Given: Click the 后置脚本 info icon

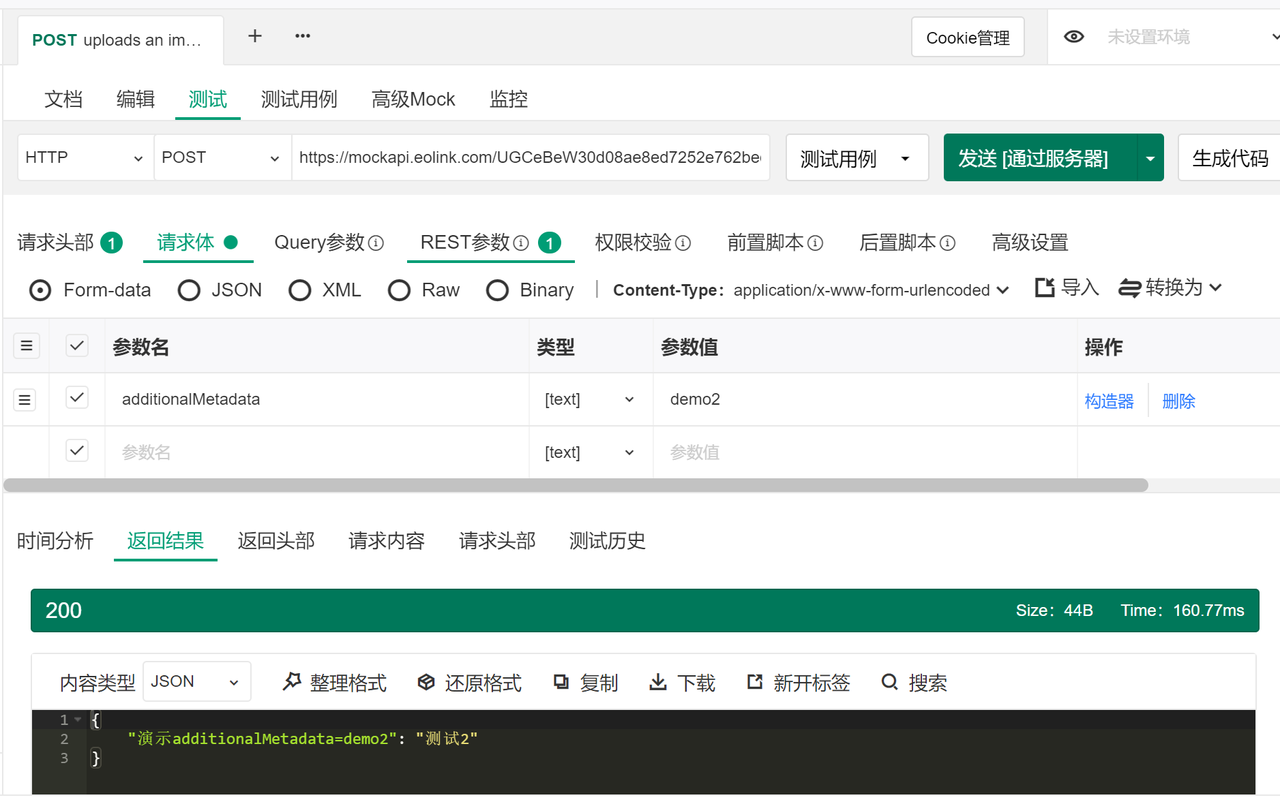Looking at the screenshot, I should click(x=947, y=243).
